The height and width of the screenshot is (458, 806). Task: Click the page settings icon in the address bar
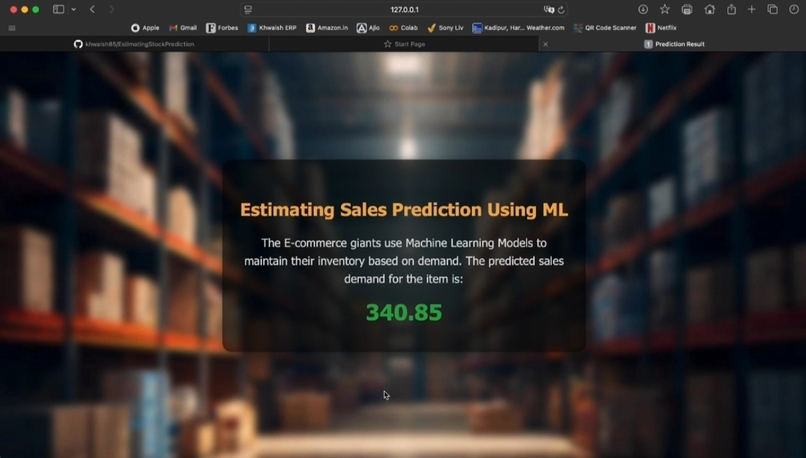248,9
